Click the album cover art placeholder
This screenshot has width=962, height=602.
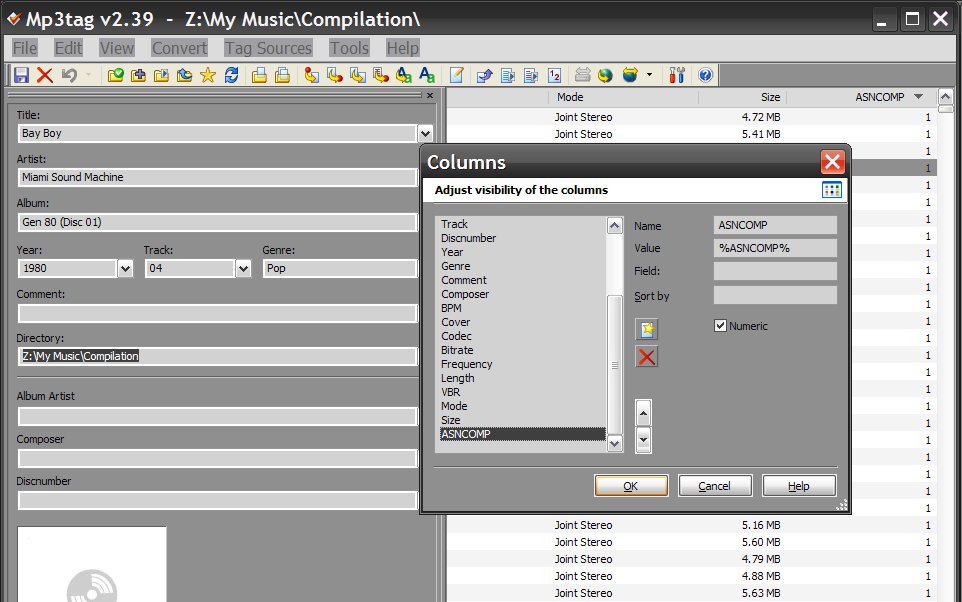91,564
